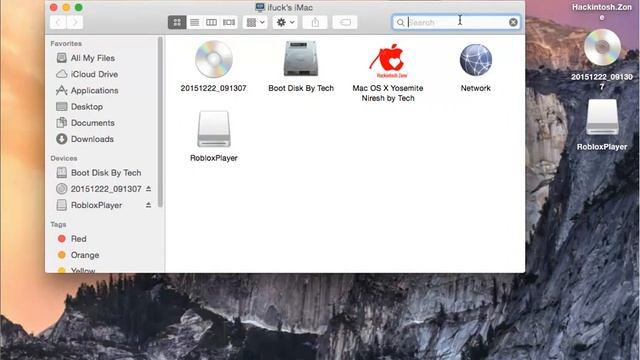Click the Devices sidebar heading

click(64, 158)
